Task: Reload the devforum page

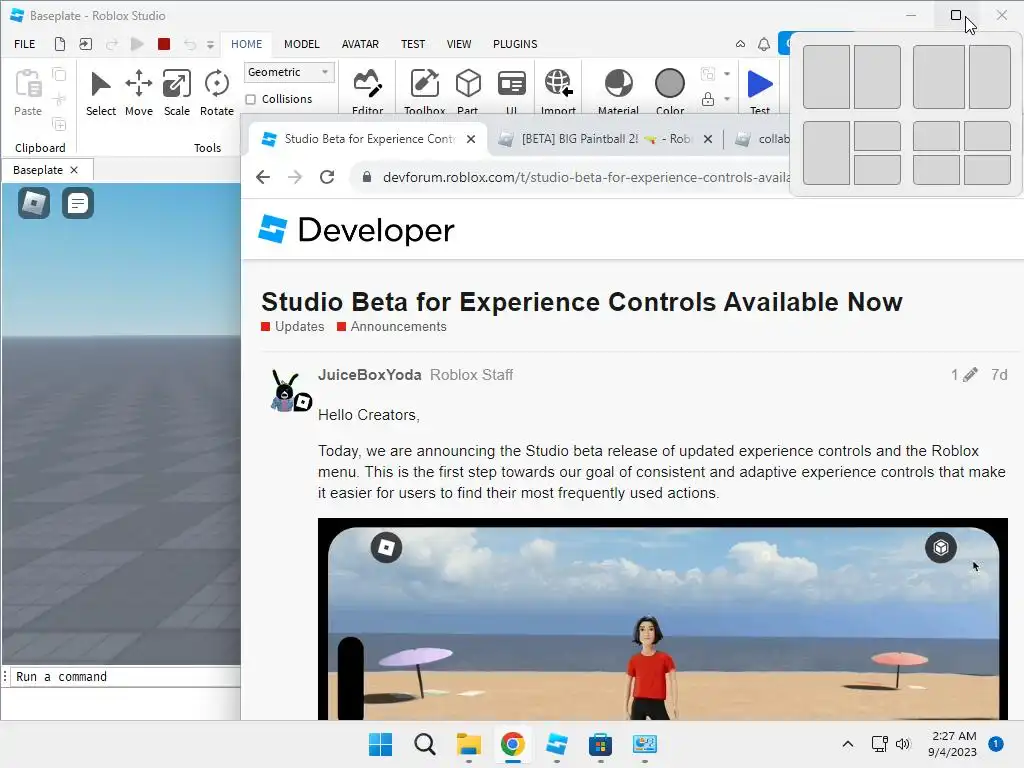Action: click(327, 177)
